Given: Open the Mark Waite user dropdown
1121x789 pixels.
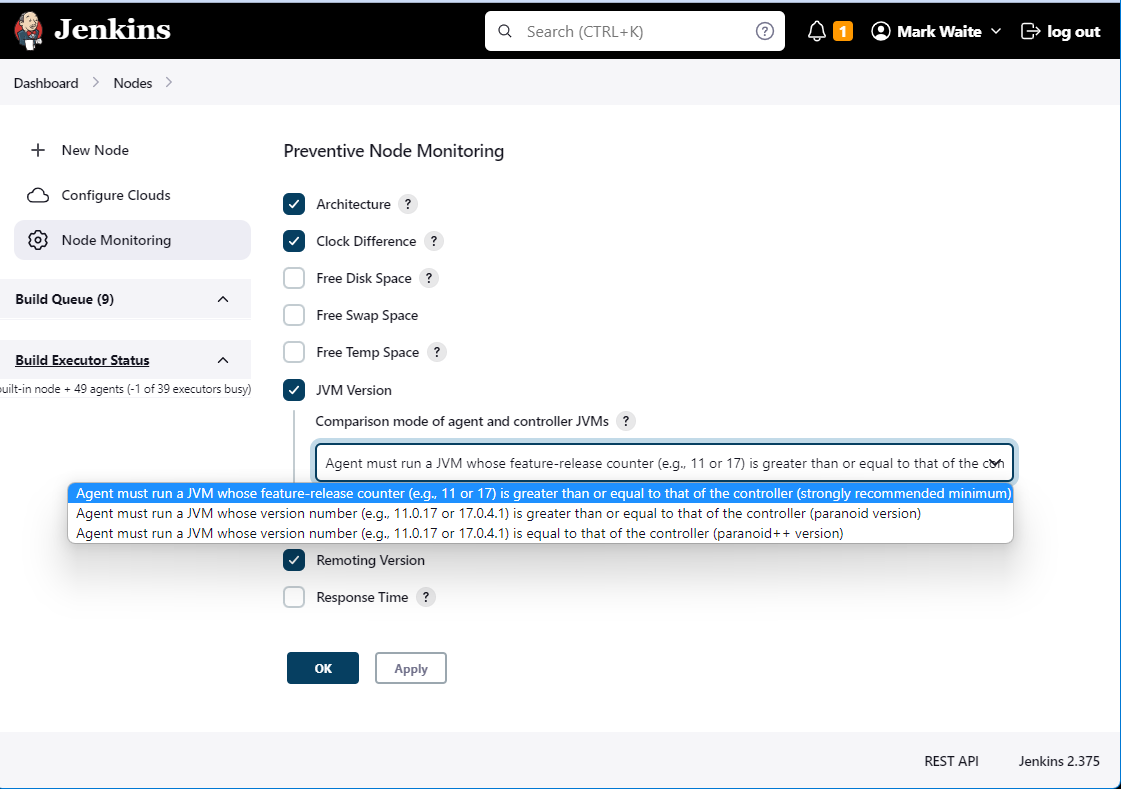Looking at the screenshot, I should (x=996, y=31).
